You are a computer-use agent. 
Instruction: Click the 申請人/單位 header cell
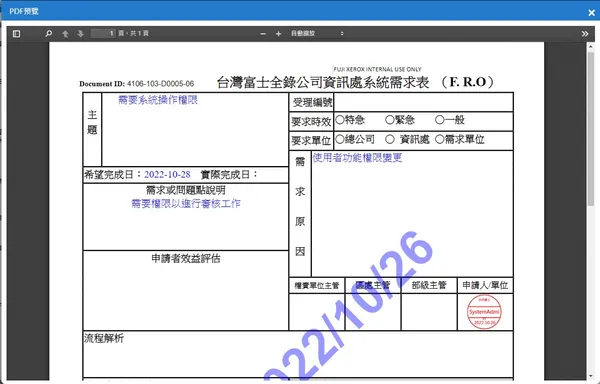485,285
